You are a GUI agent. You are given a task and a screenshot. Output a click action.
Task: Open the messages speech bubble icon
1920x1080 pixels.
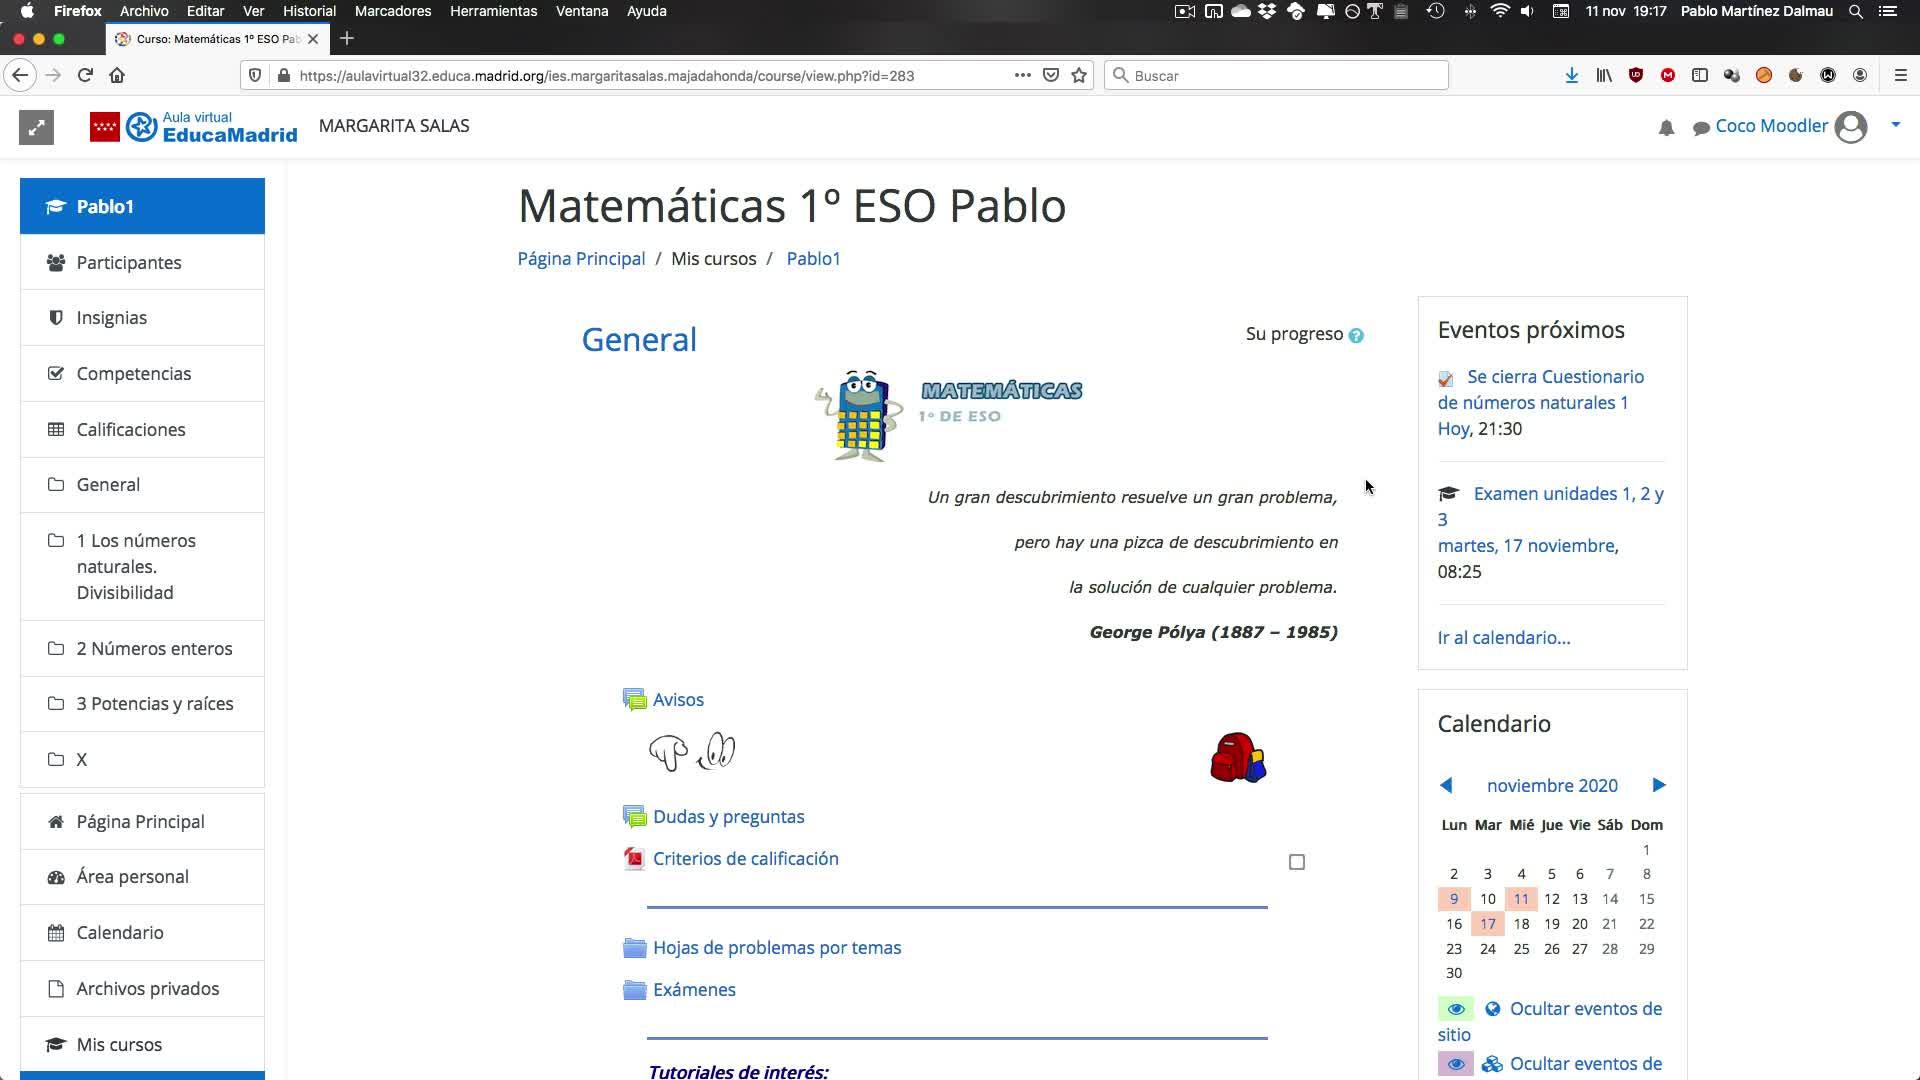1700,128
